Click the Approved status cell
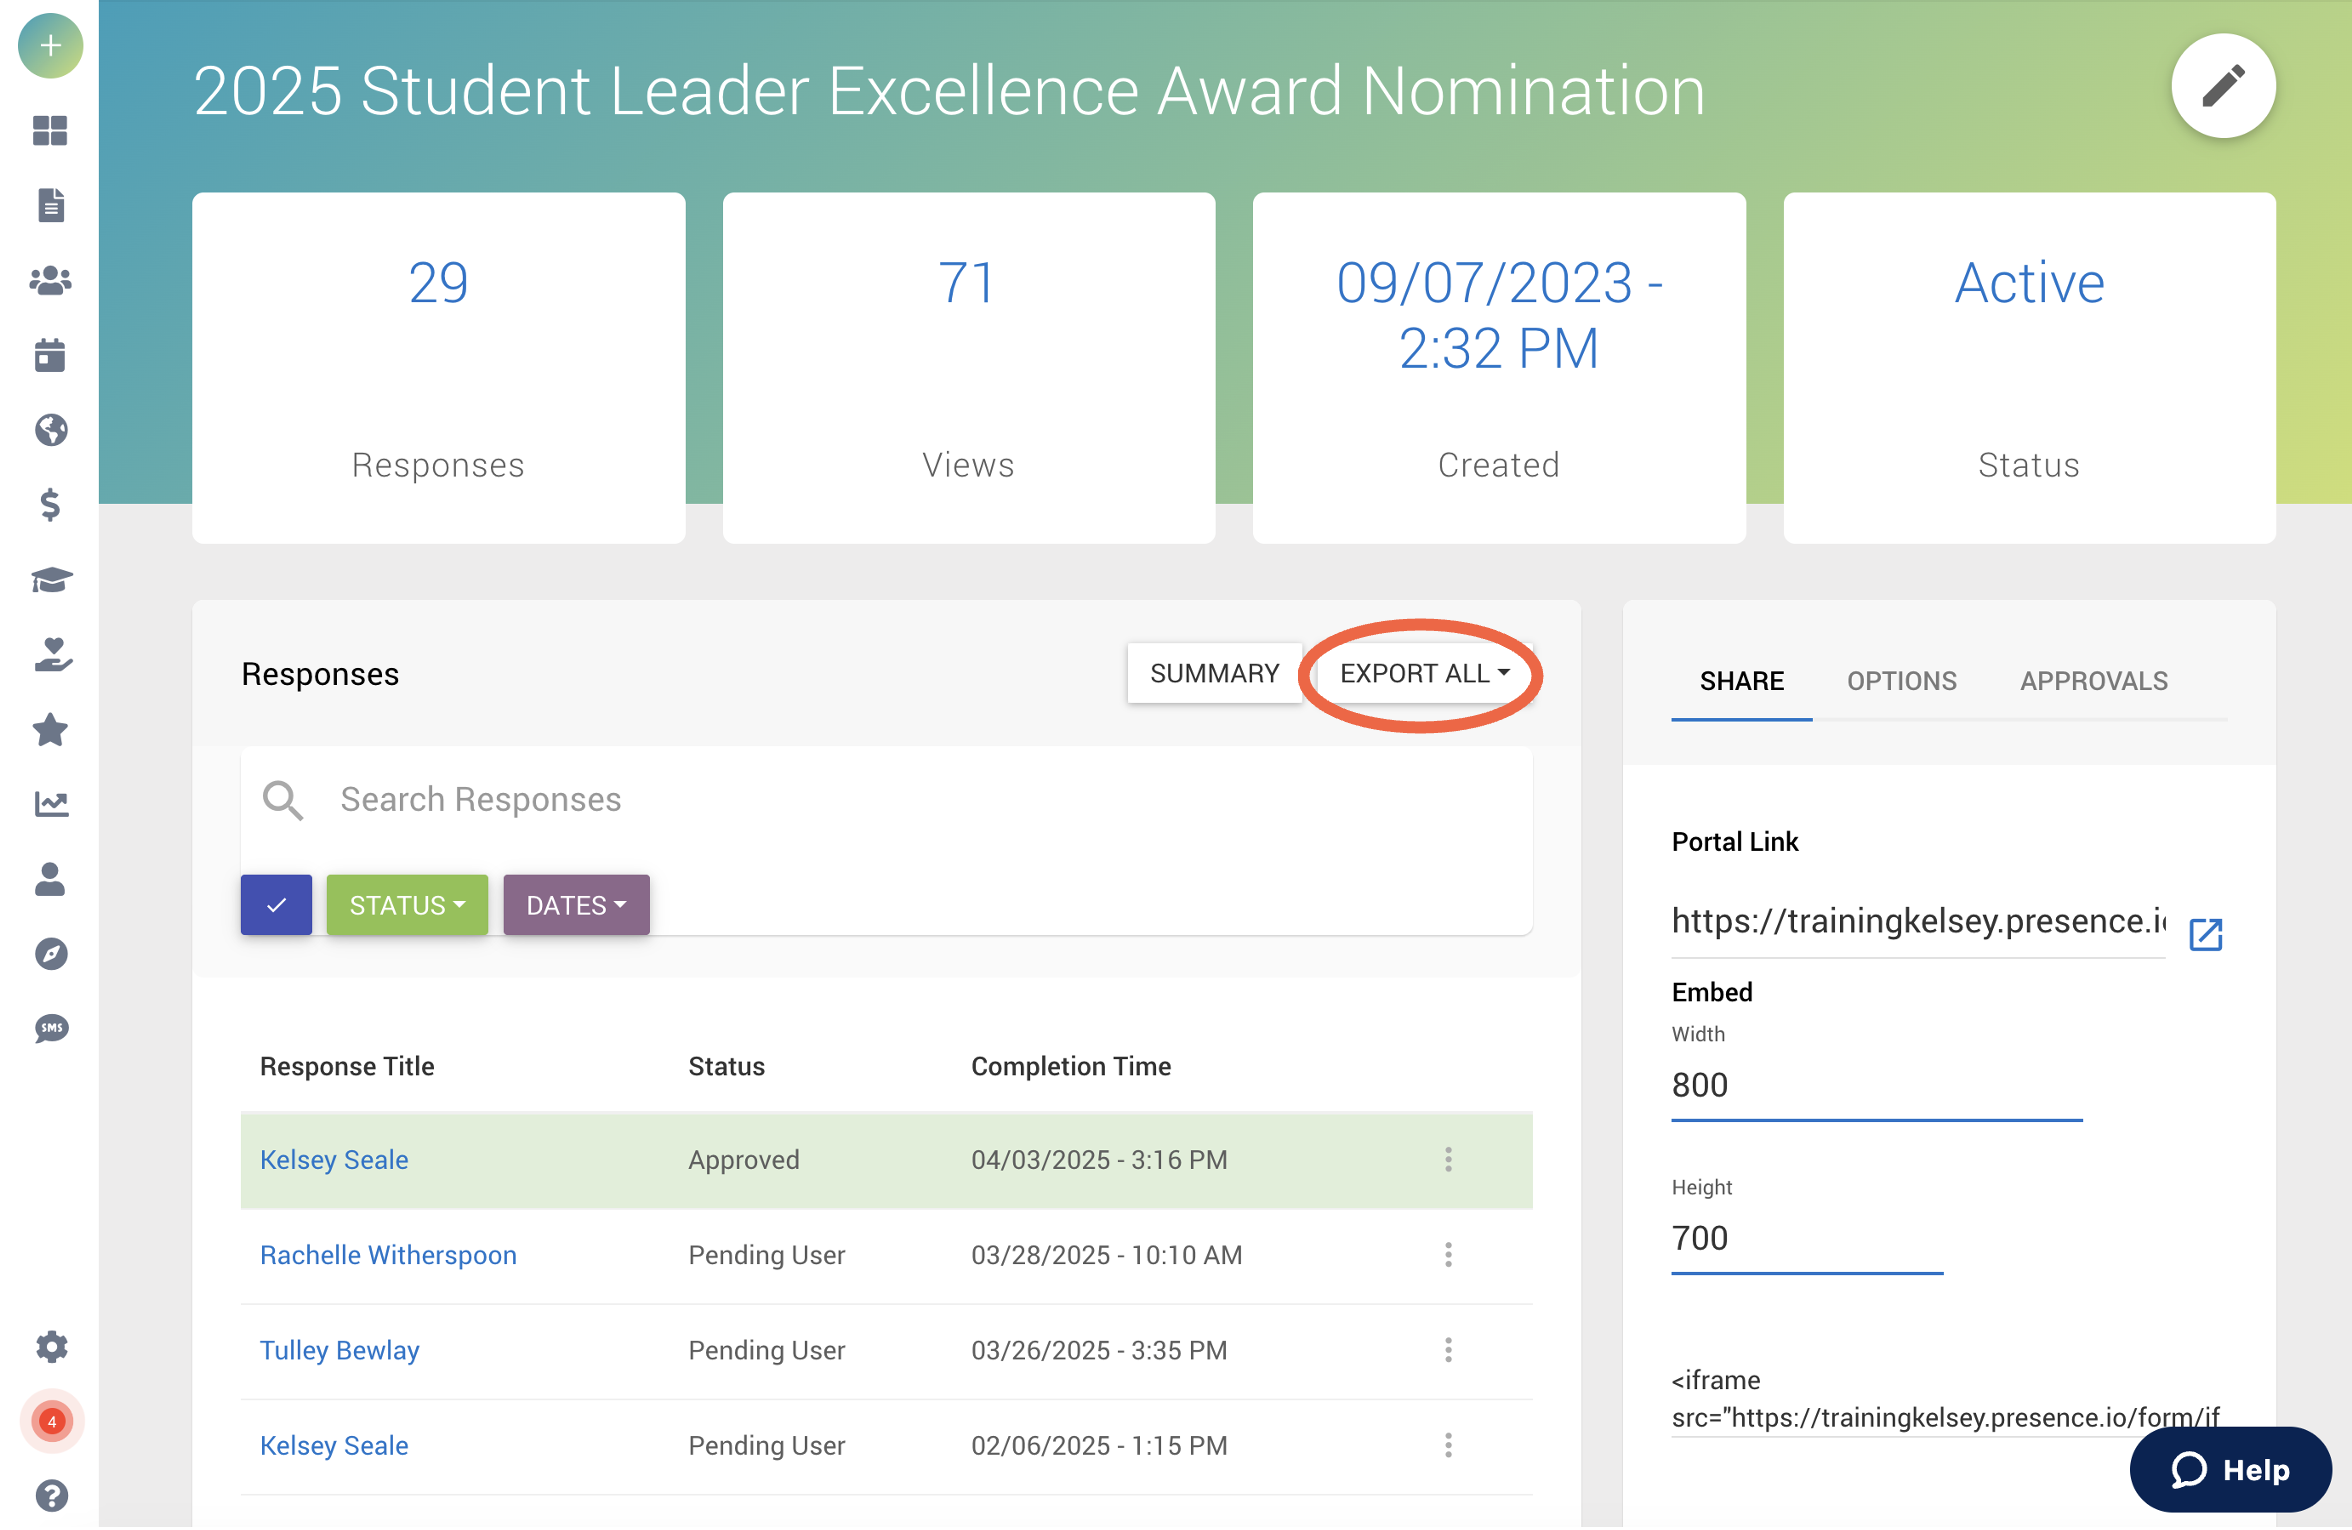Screen dimensions: 2352x1530 743,1161
